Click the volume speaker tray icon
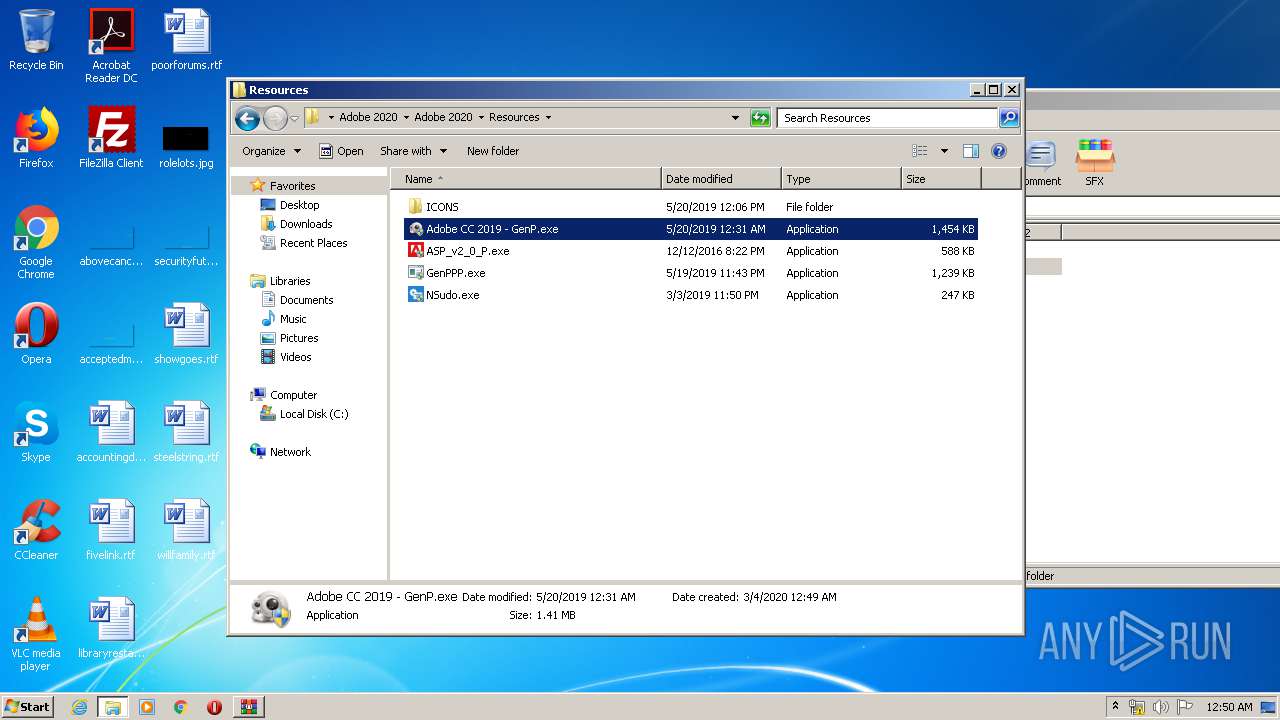Viewport: 1280px width, 720px height. point(1160,707)
